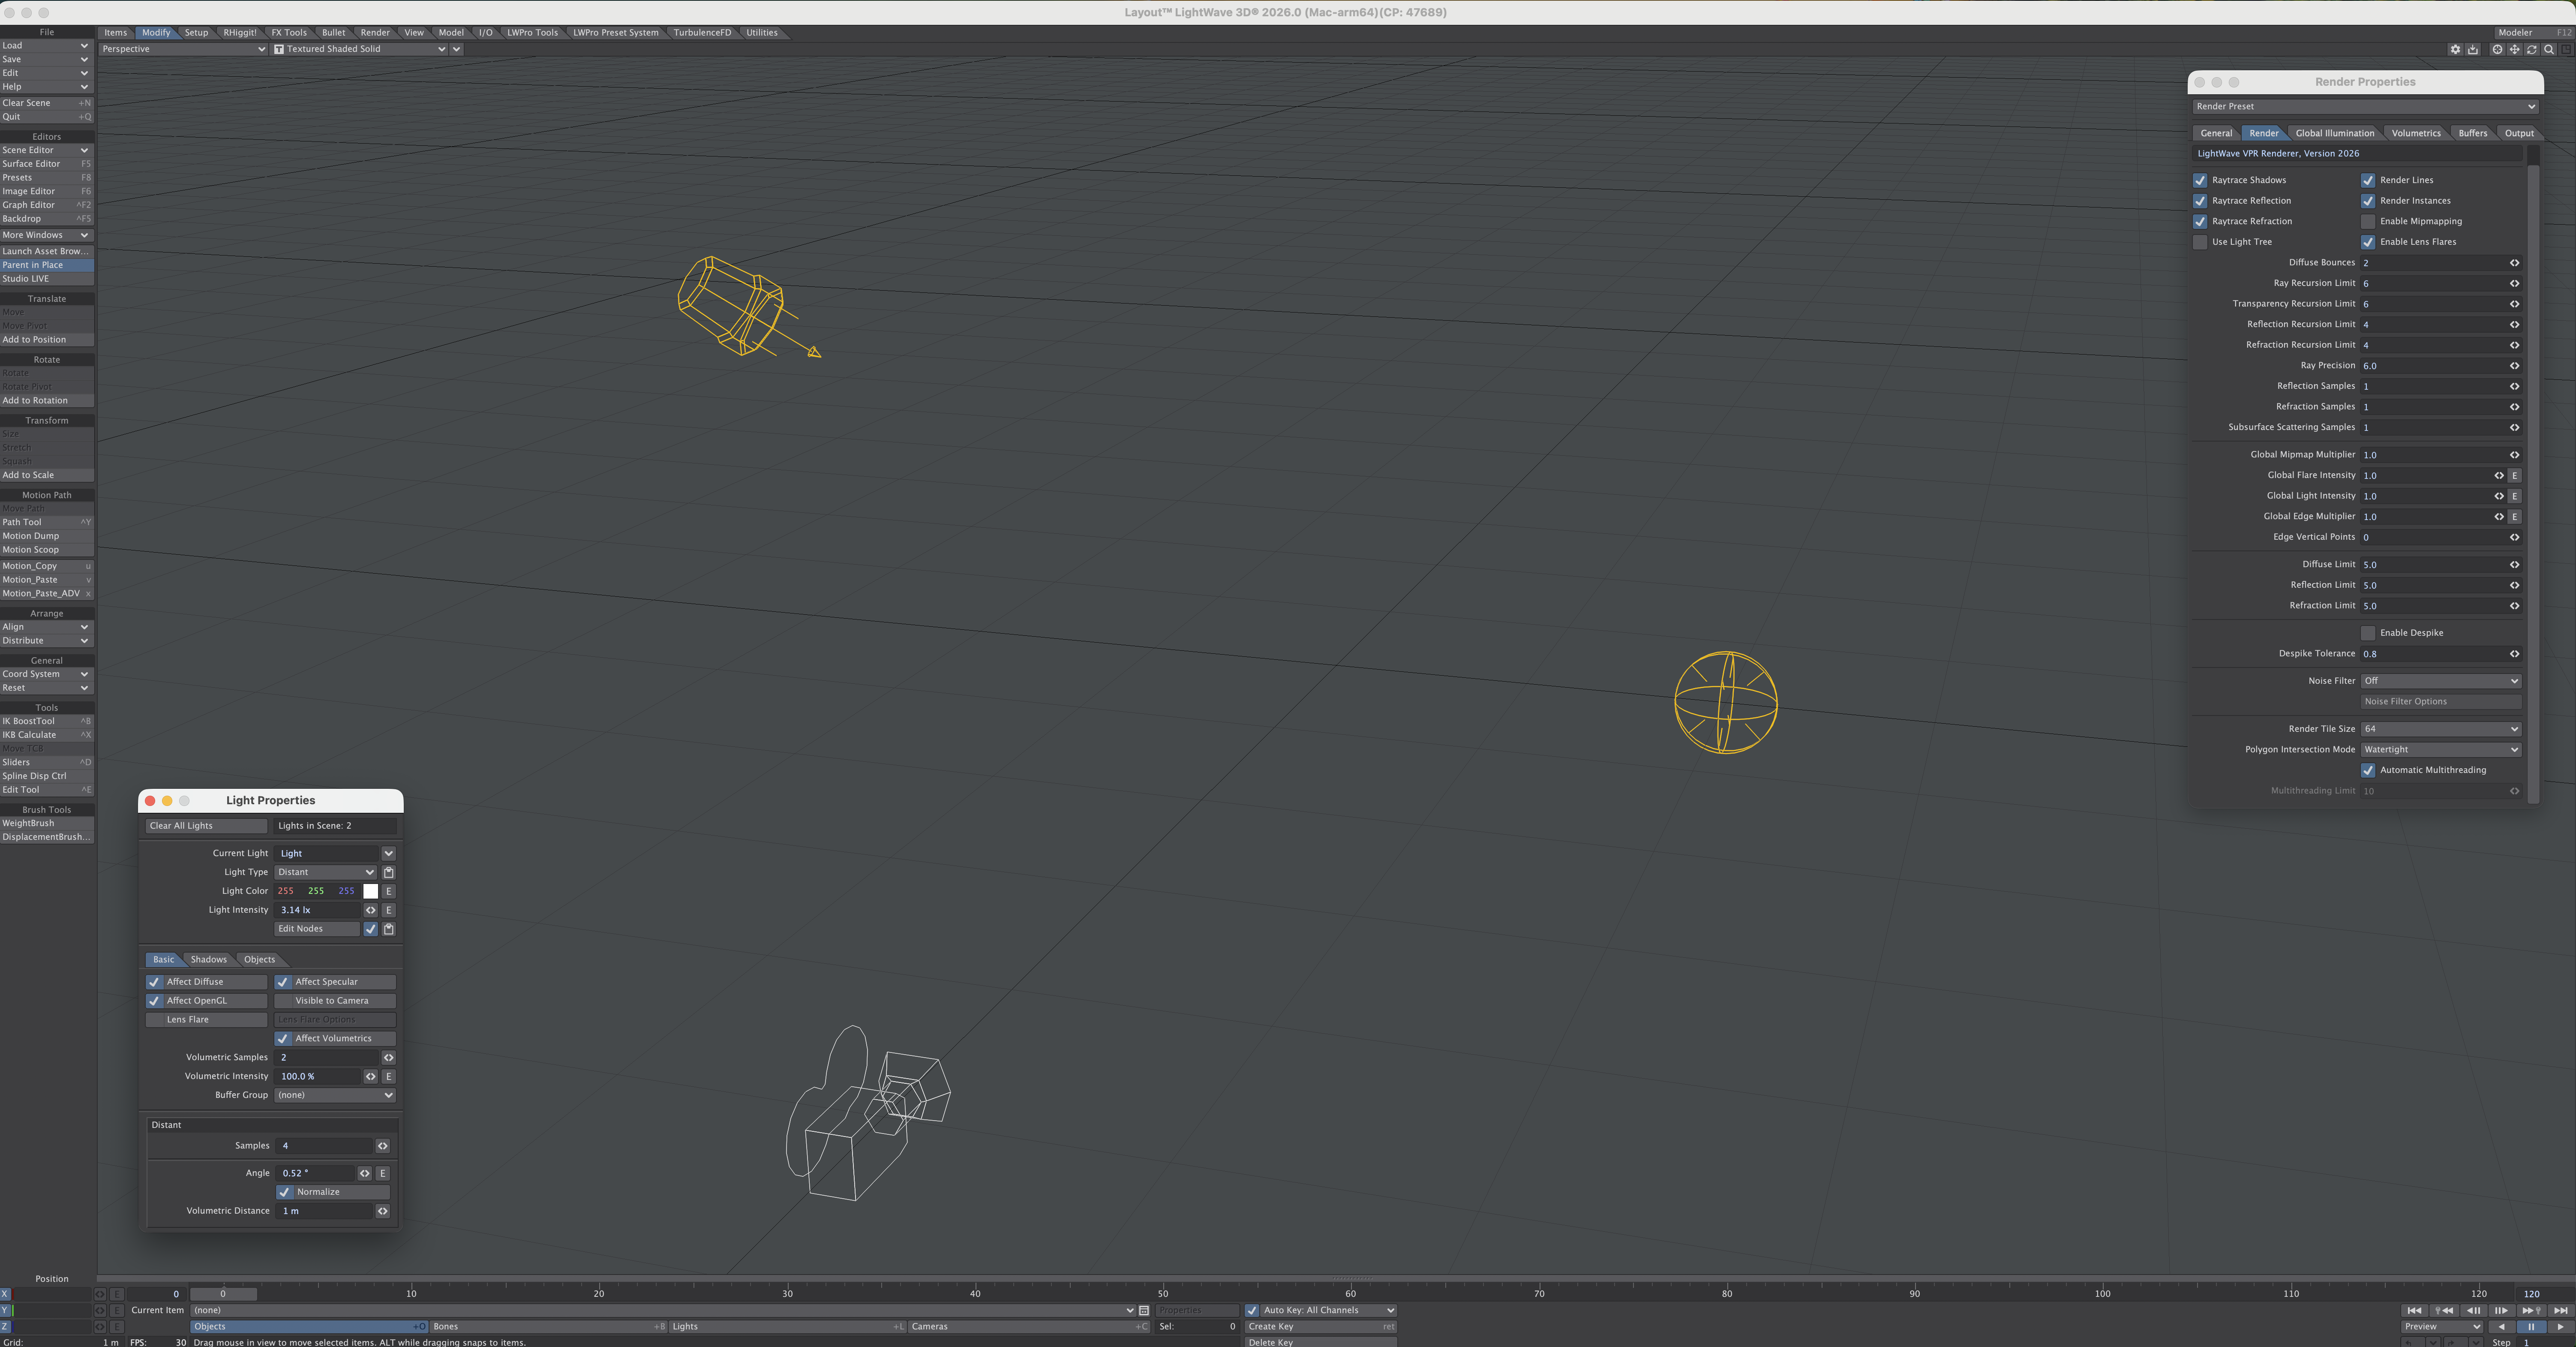This screenshot has height=1347, width=2576.
Task: Step back one frame button
Action: [x=2473, y=1310]
